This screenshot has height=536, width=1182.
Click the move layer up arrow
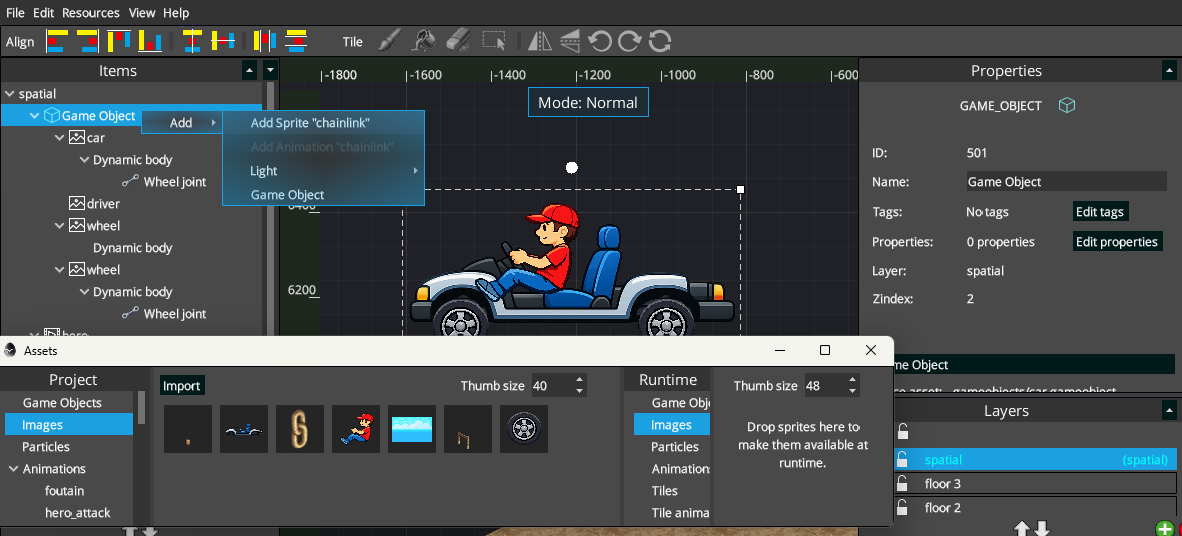[1022, 528]
